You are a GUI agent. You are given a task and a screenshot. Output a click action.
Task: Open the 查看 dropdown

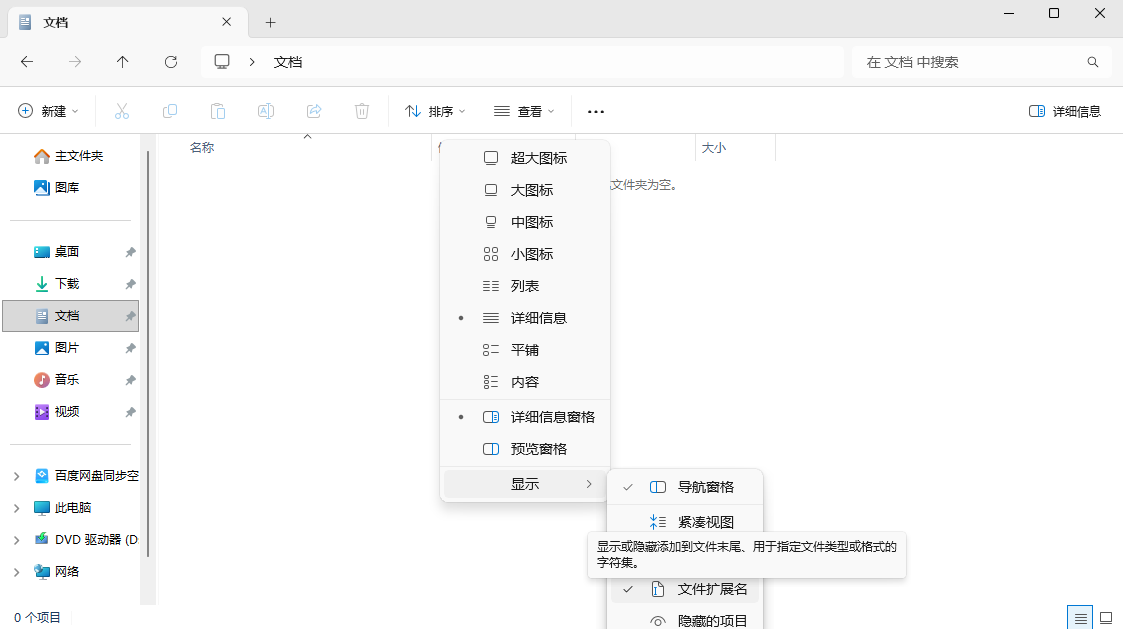click(524, 111)
